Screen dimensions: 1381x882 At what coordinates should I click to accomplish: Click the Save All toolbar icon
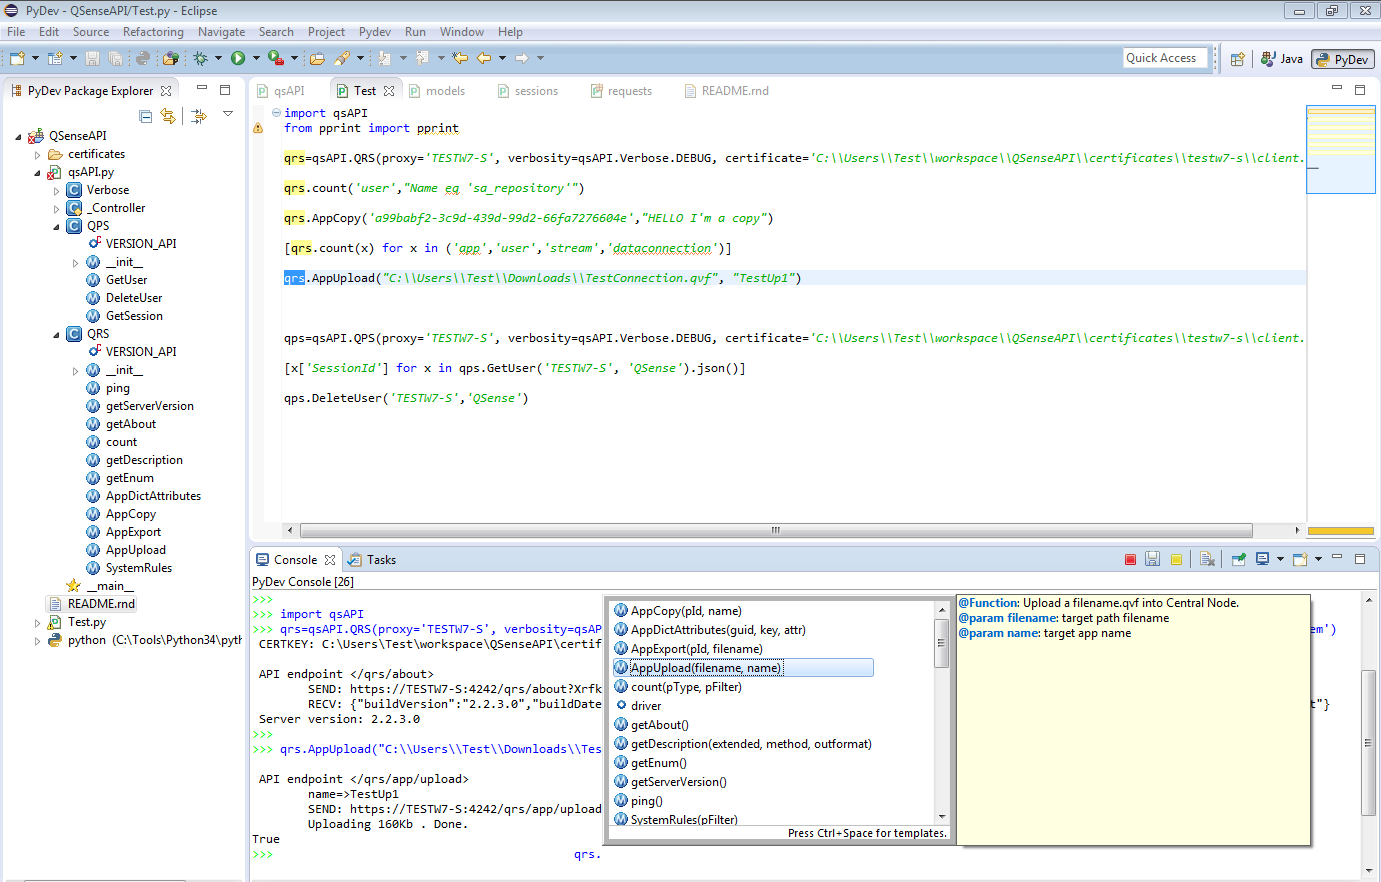tap(115, 58)
